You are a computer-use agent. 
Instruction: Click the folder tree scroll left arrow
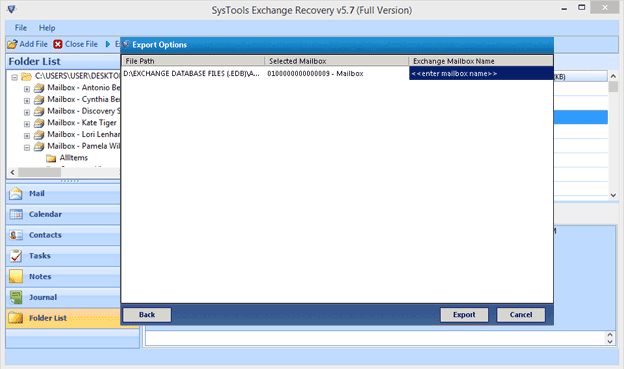tap(12, 172)
